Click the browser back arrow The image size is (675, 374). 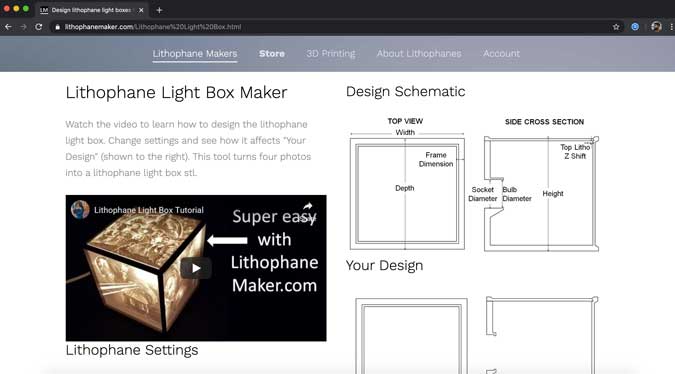(8, 27)
